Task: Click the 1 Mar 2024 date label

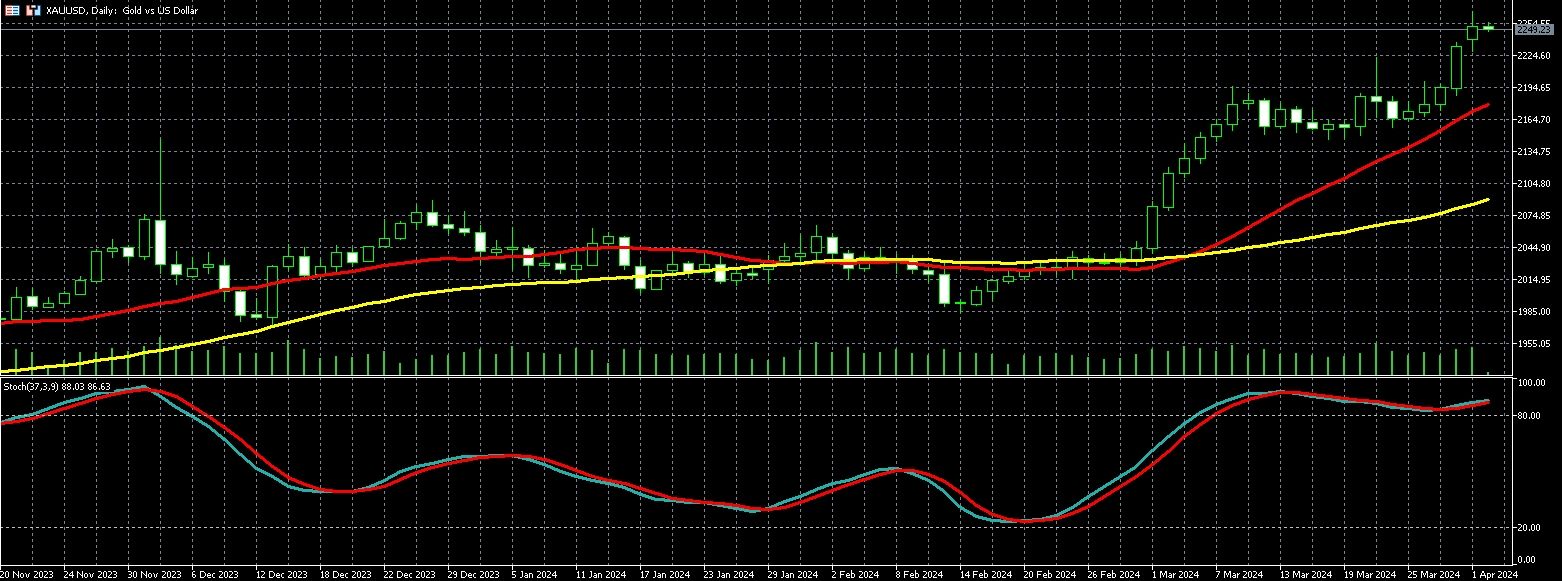Action: (x=1174, y=574)
